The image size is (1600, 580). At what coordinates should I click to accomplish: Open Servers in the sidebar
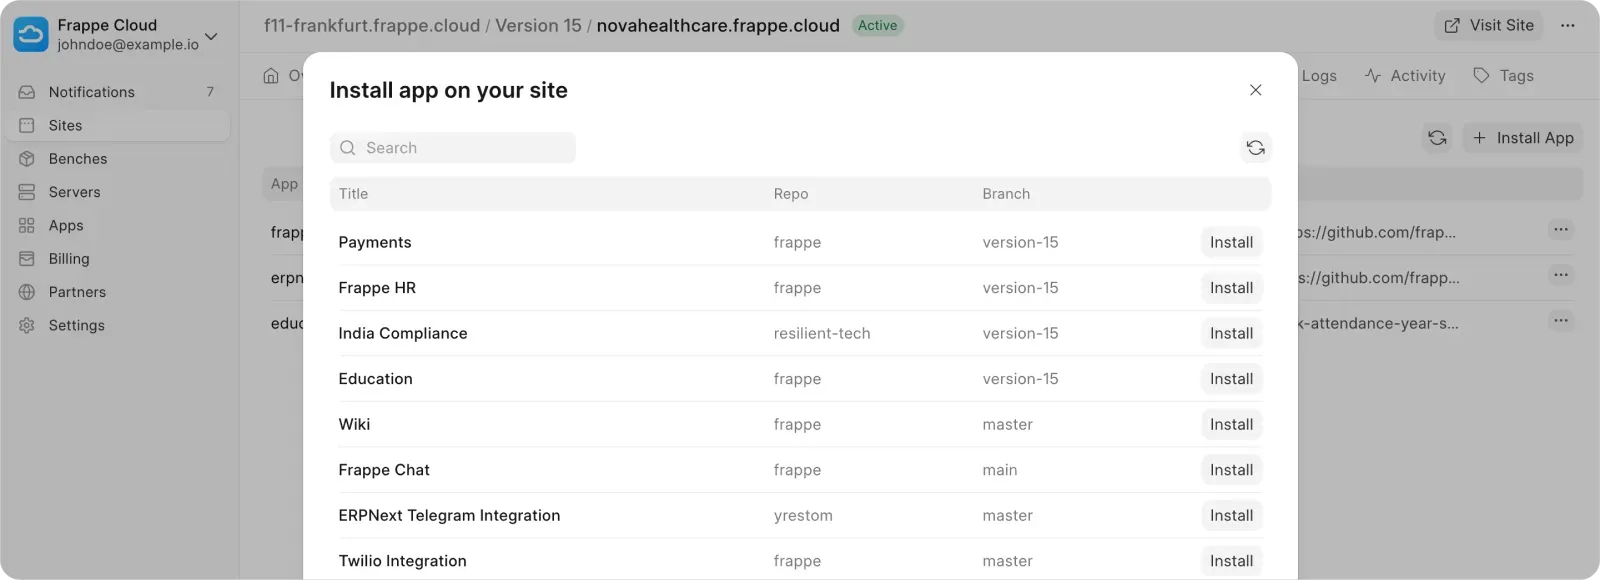(x=116, y=192)
